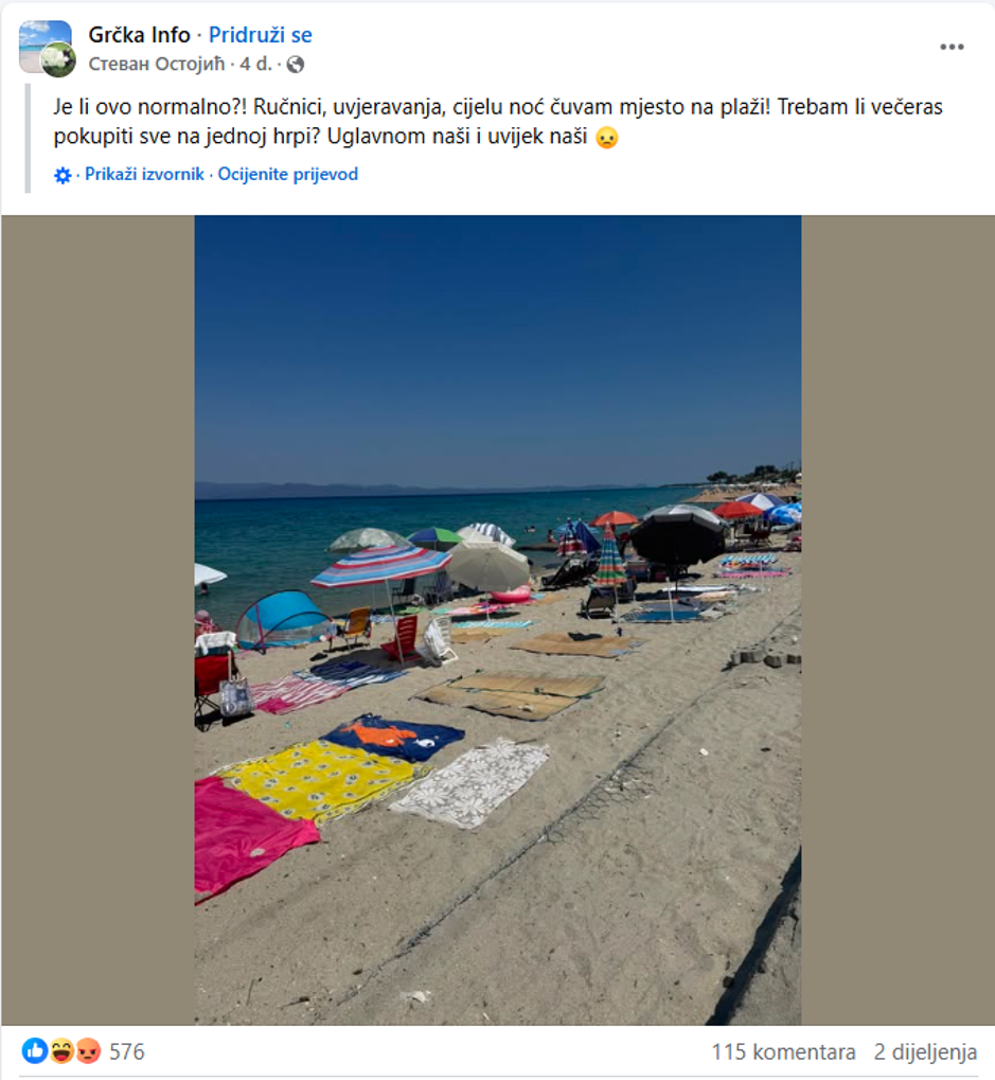Screen dimensions: 995x1080
Task: Click the globe public audience icon
Action: pyautogui.click(x=295, y=65)
